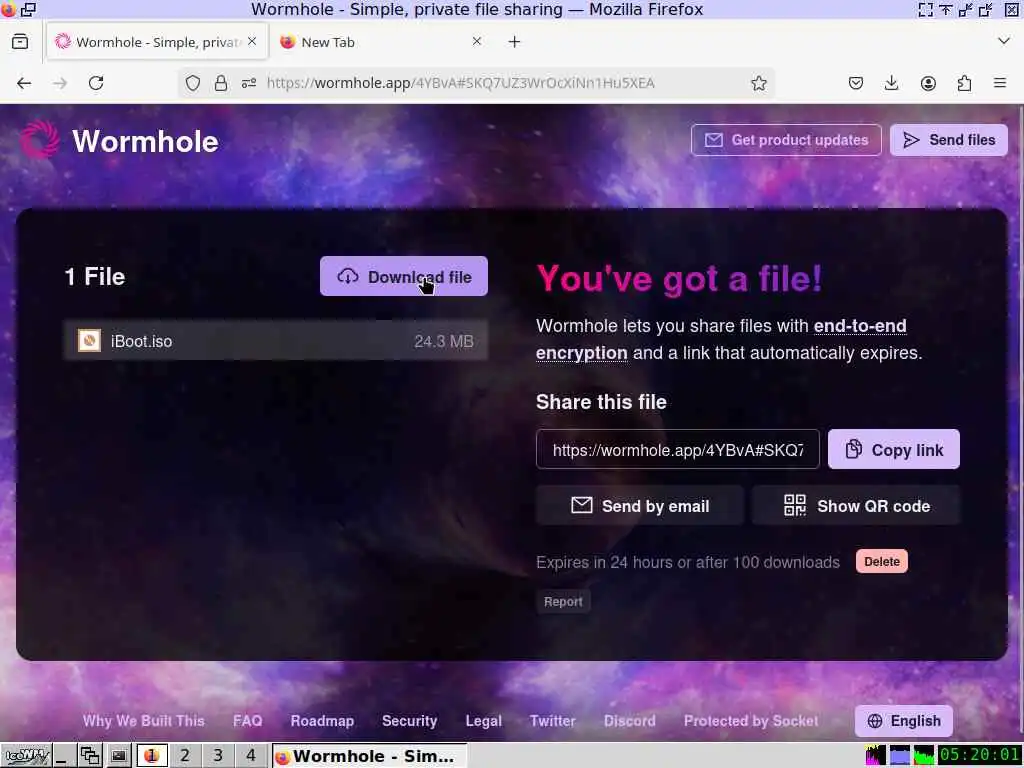Select workspace 1 in taskbar

click(x=152, y=756)
